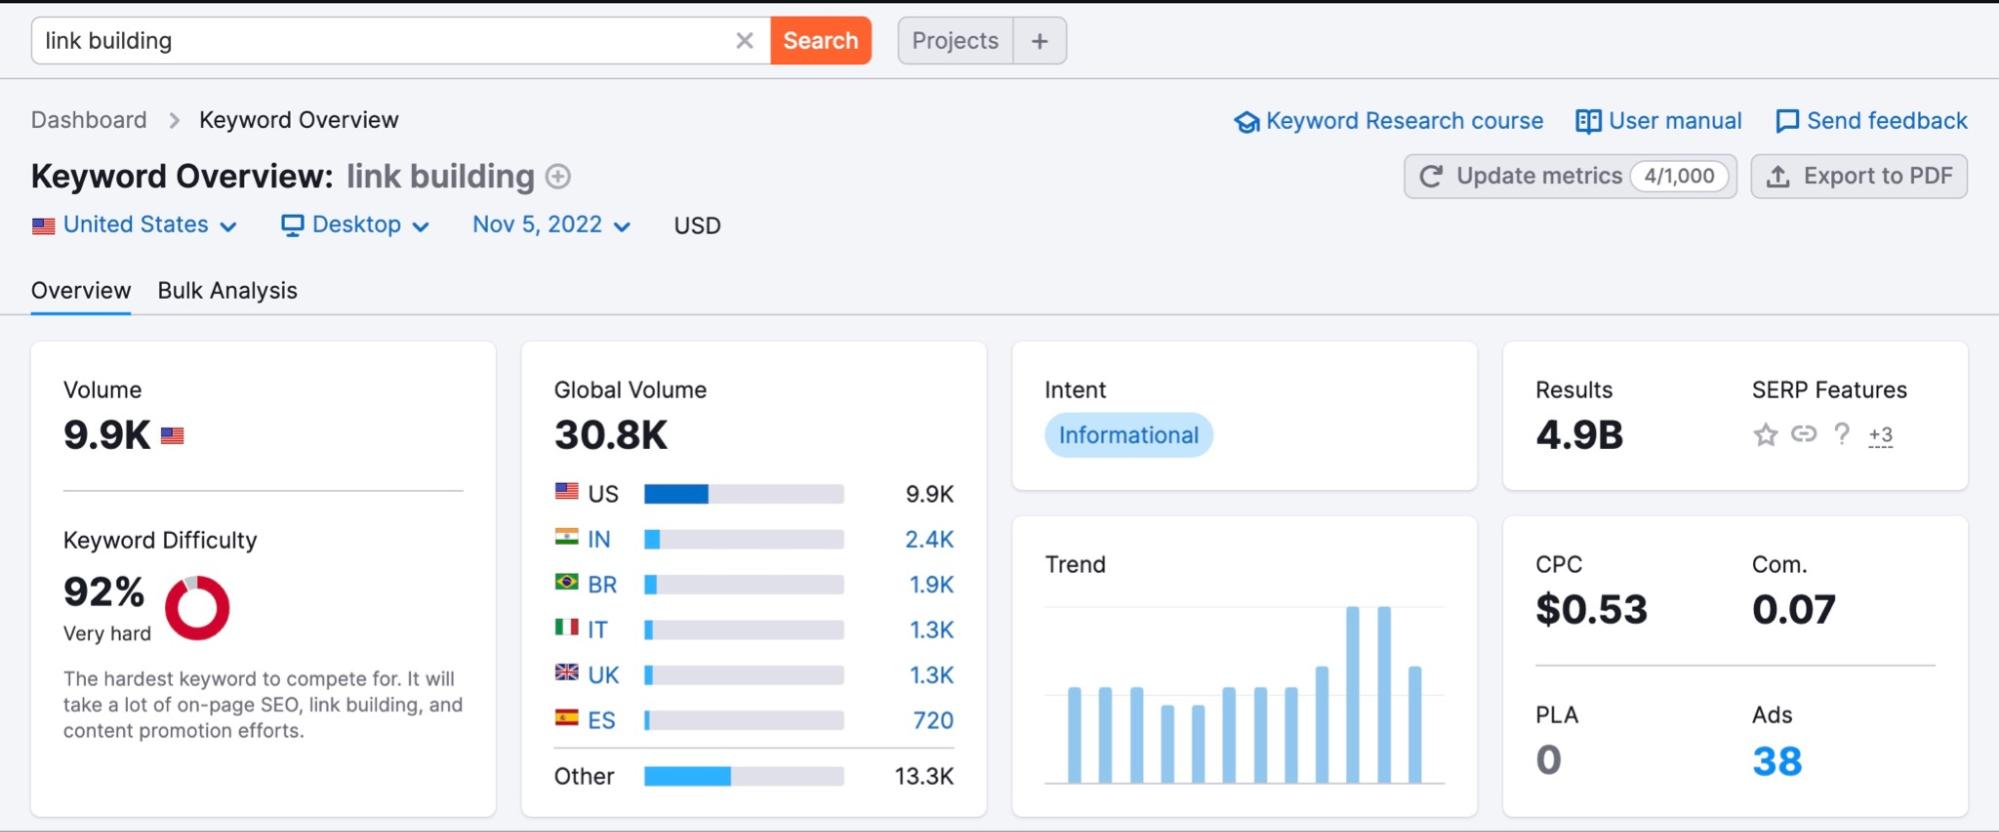The height and width of the screenshot is (832, 1999).
Task: Expand the Desktop device dropdown
Action: [x=355, y=225]
